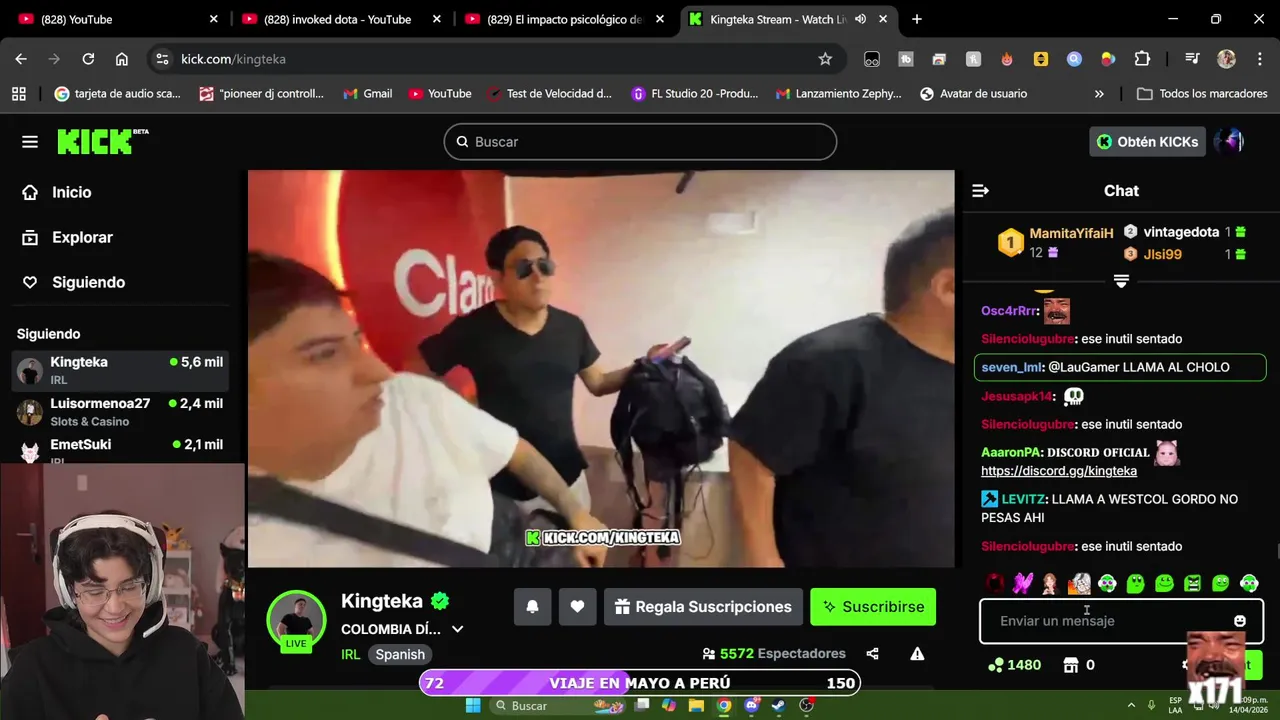Share the stream icon
1280x720 pixels.
pos(872,654)
